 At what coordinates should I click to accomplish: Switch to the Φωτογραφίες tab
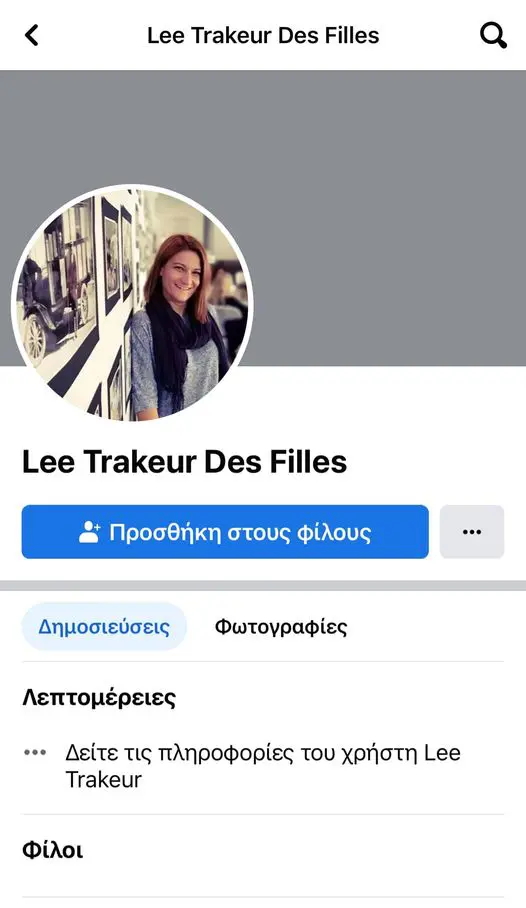[x=281, y=627]
